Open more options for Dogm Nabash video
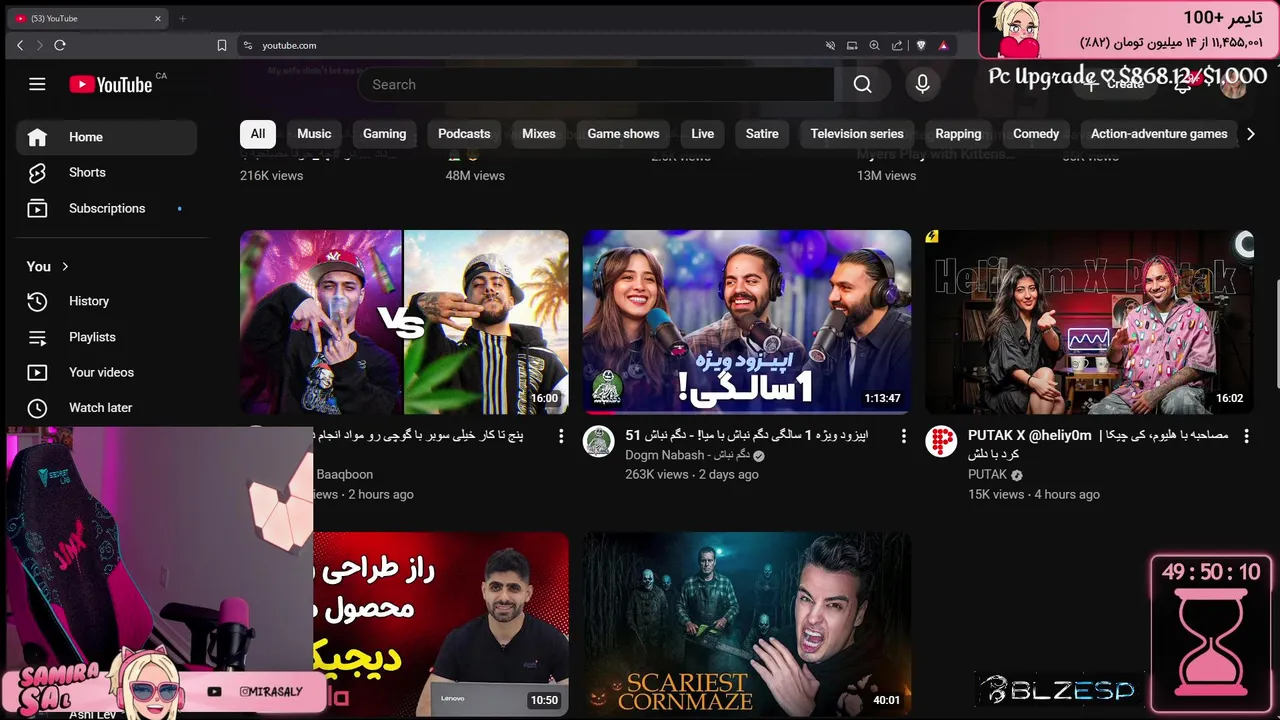This screenshot has width=1280, height=720. tap(903, 436)
